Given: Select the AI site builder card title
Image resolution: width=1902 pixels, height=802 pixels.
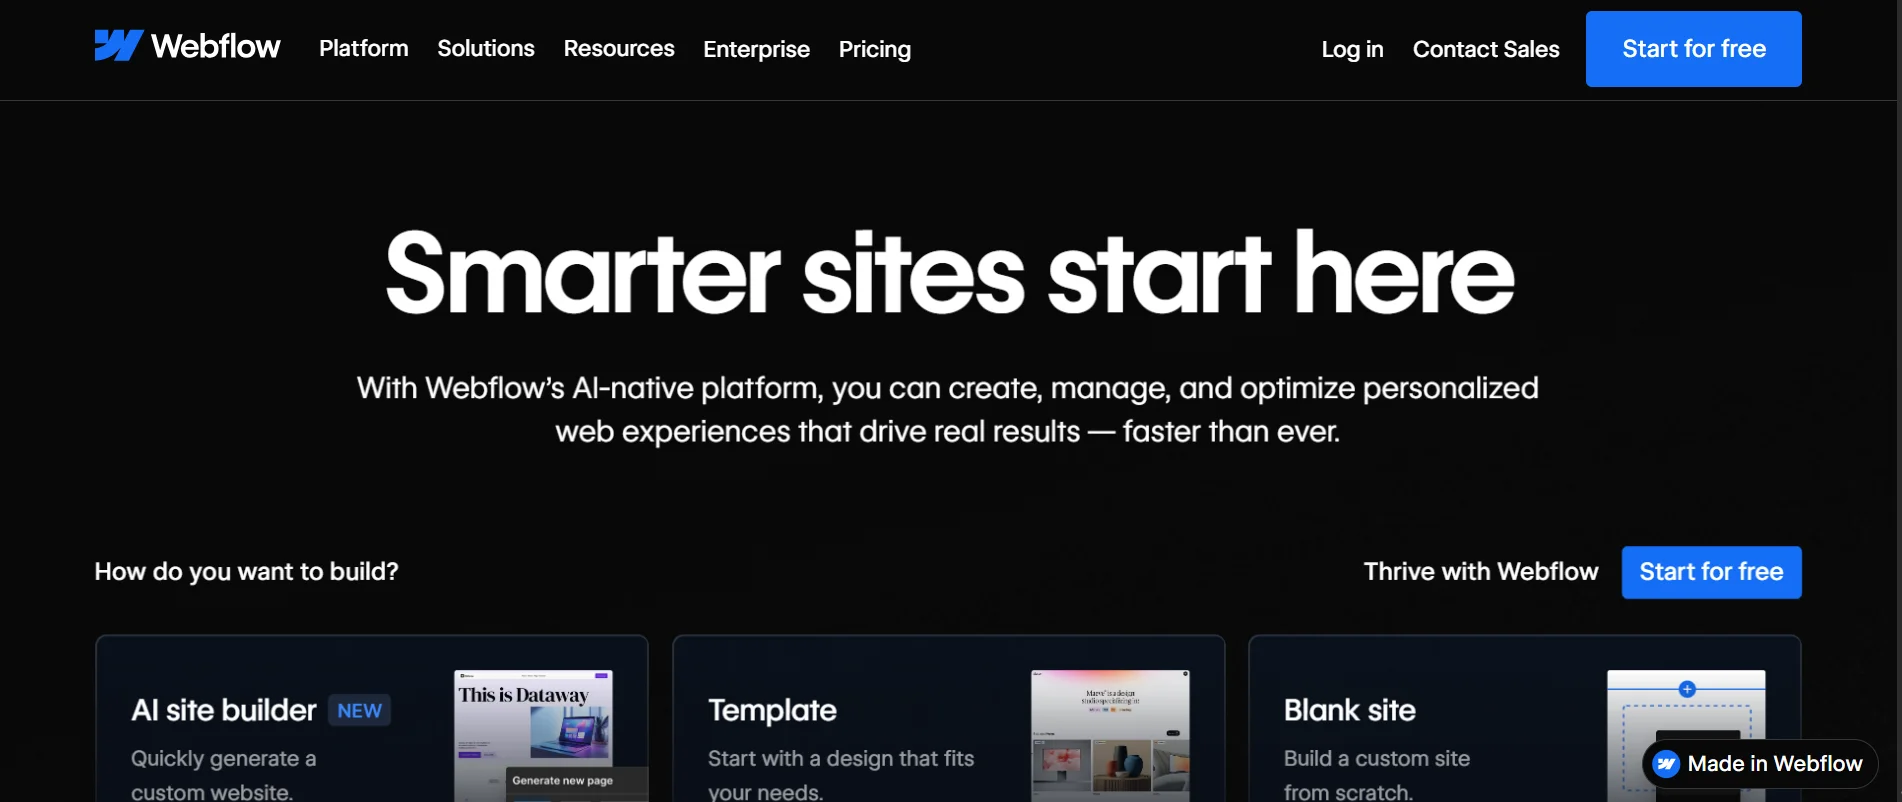Looking at the screenshot, I should (224, 710).
